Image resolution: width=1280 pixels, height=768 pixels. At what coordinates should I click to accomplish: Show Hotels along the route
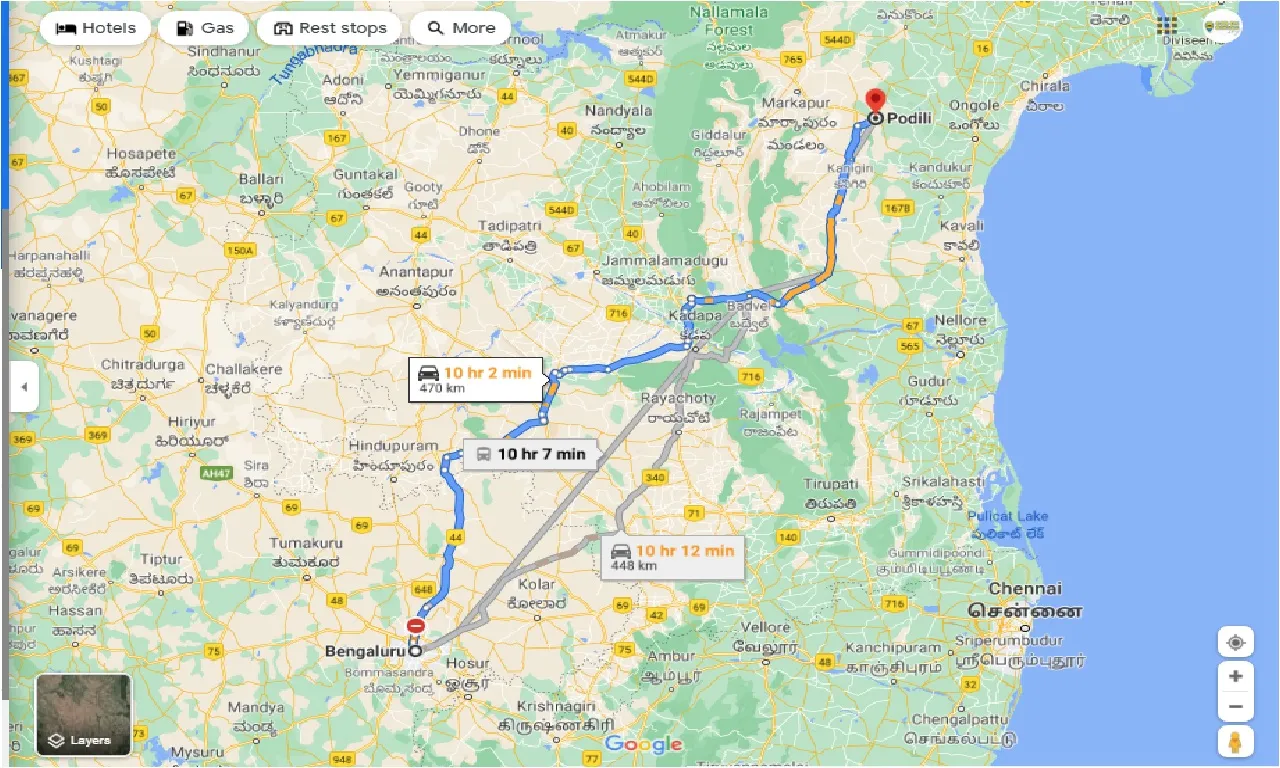(95, 28)
